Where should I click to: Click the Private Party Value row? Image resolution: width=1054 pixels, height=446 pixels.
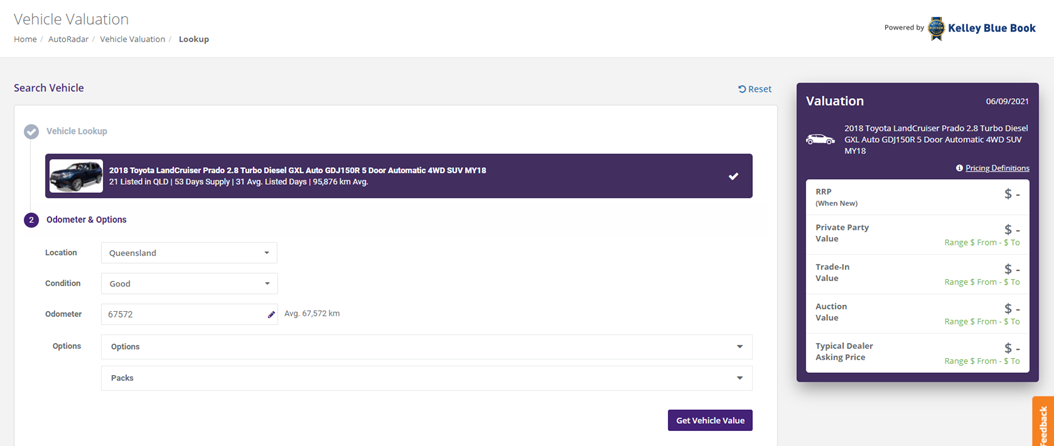917,235
